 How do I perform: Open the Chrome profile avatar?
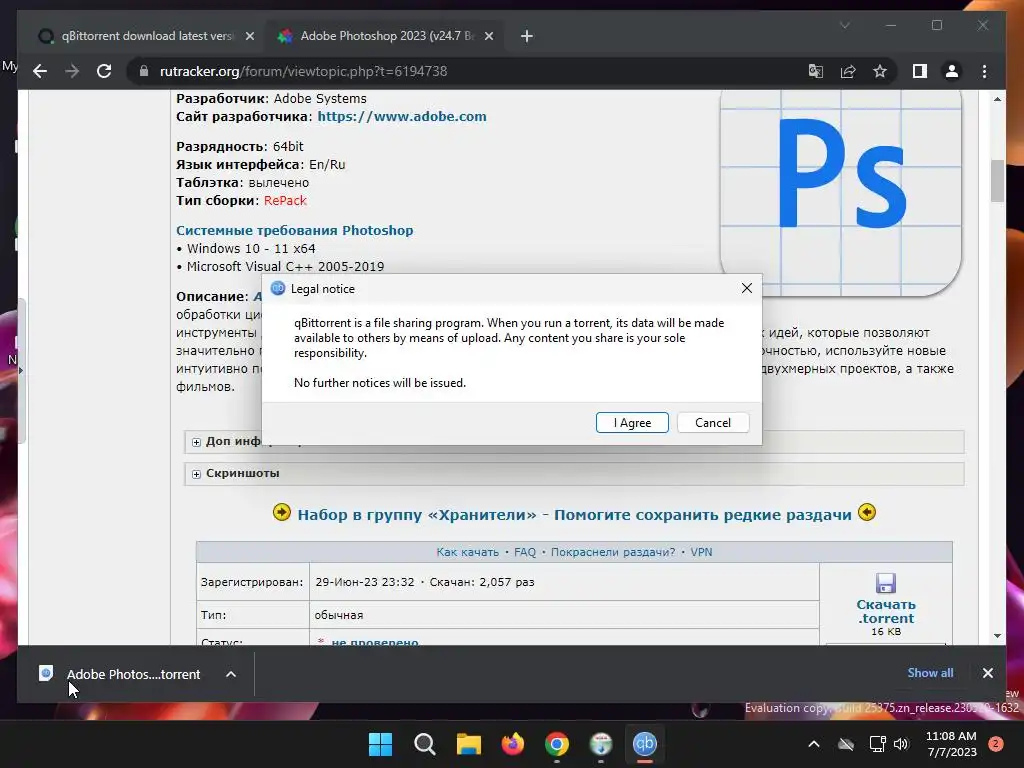click(952, 71)
